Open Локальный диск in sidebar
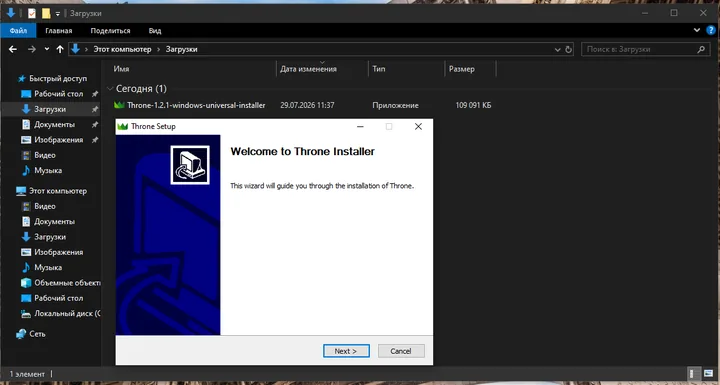This screenshot has width=720, height=385. [x=68, y=313]
